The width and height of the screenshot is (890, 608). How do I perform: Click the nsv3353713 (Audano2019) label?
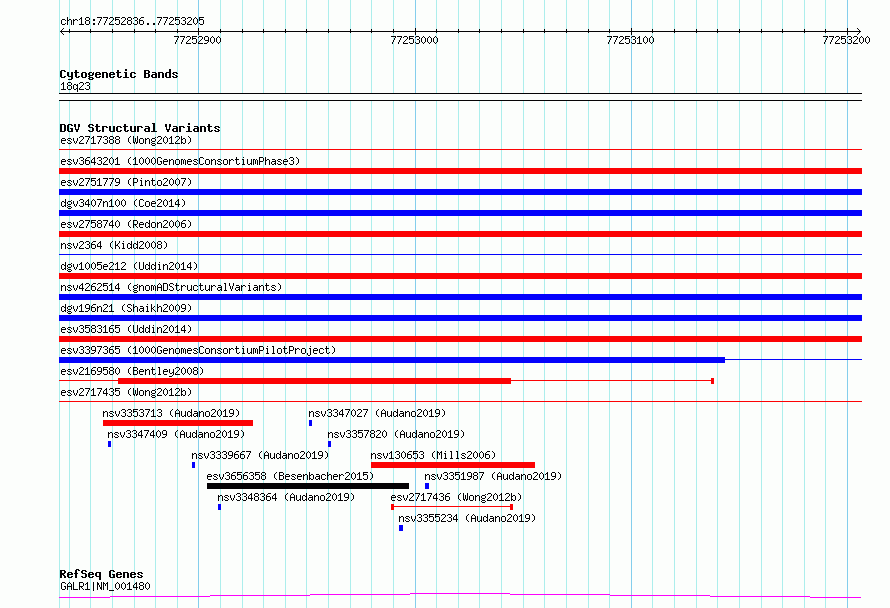click(x=171, y=413)
